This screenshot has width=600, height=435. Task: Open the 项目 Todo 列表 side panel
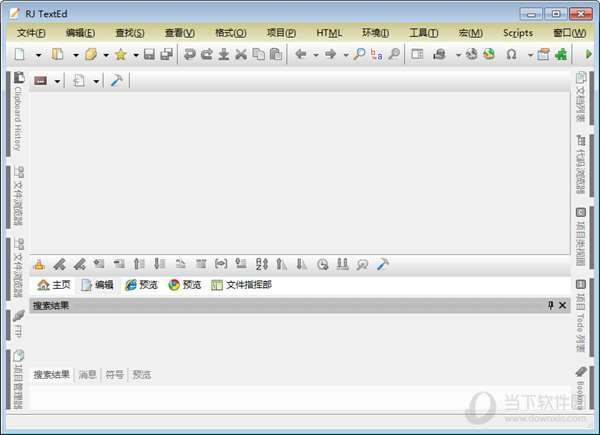coord(580,316)
